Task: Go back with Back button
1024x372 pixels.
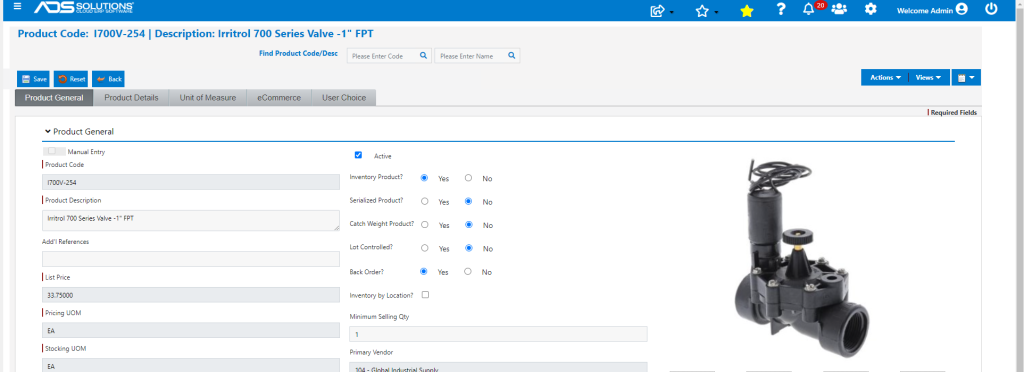Action: pyautogui.click(x=108, y=79)
